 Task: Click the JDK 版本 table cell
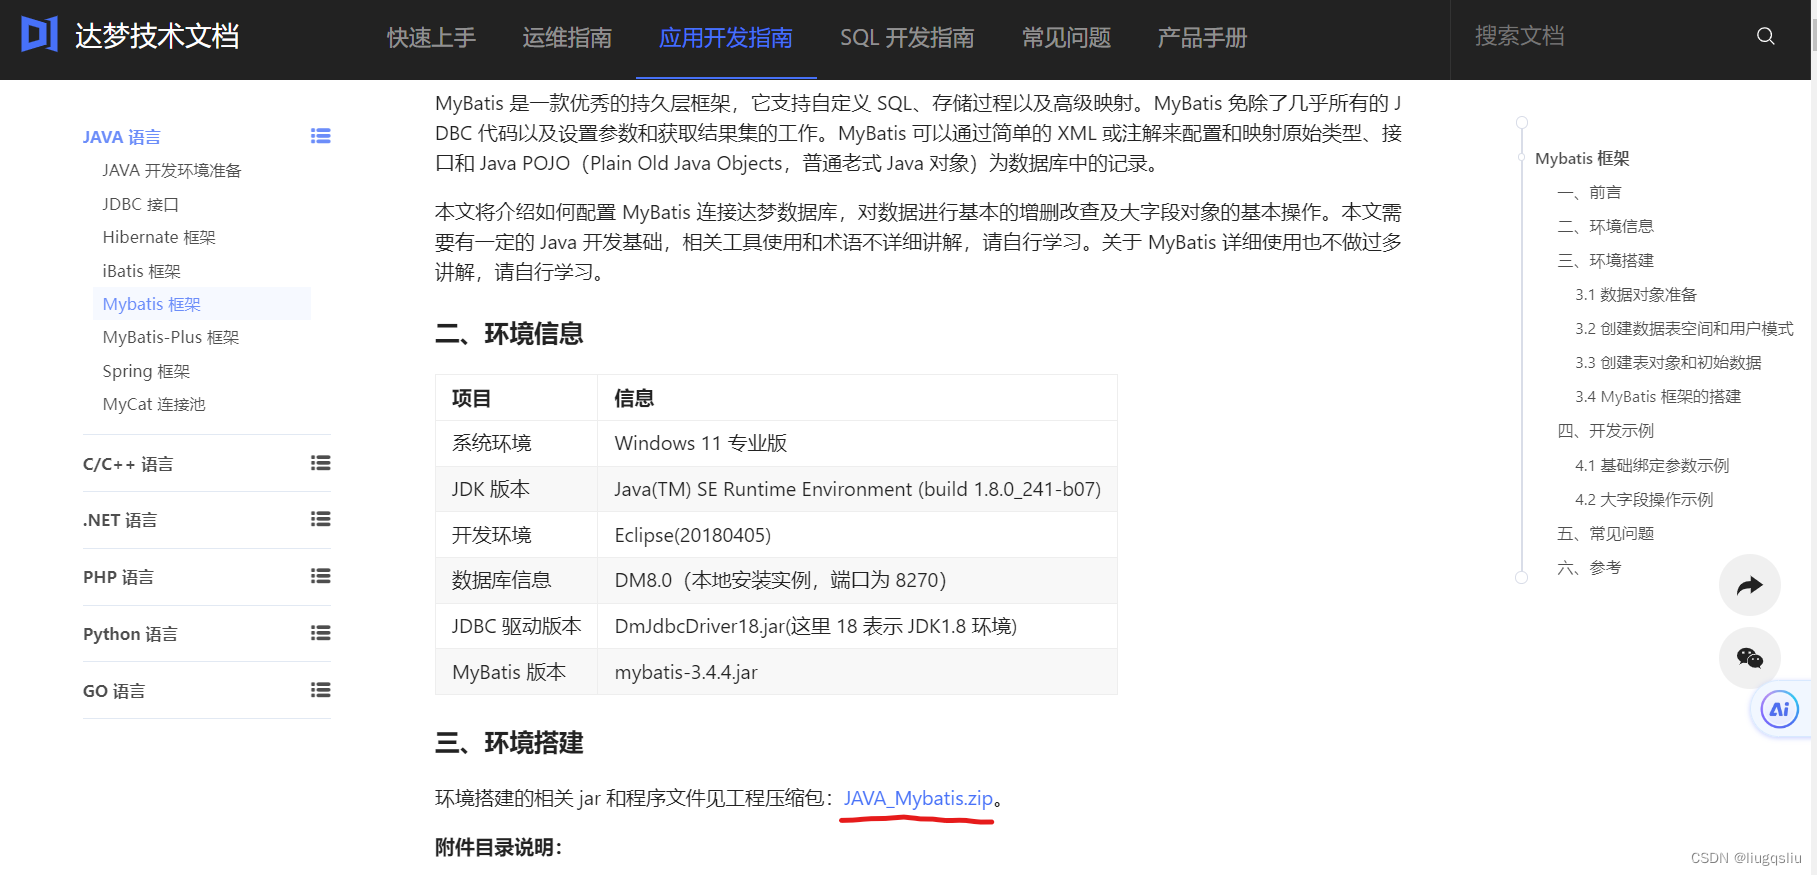516,489
